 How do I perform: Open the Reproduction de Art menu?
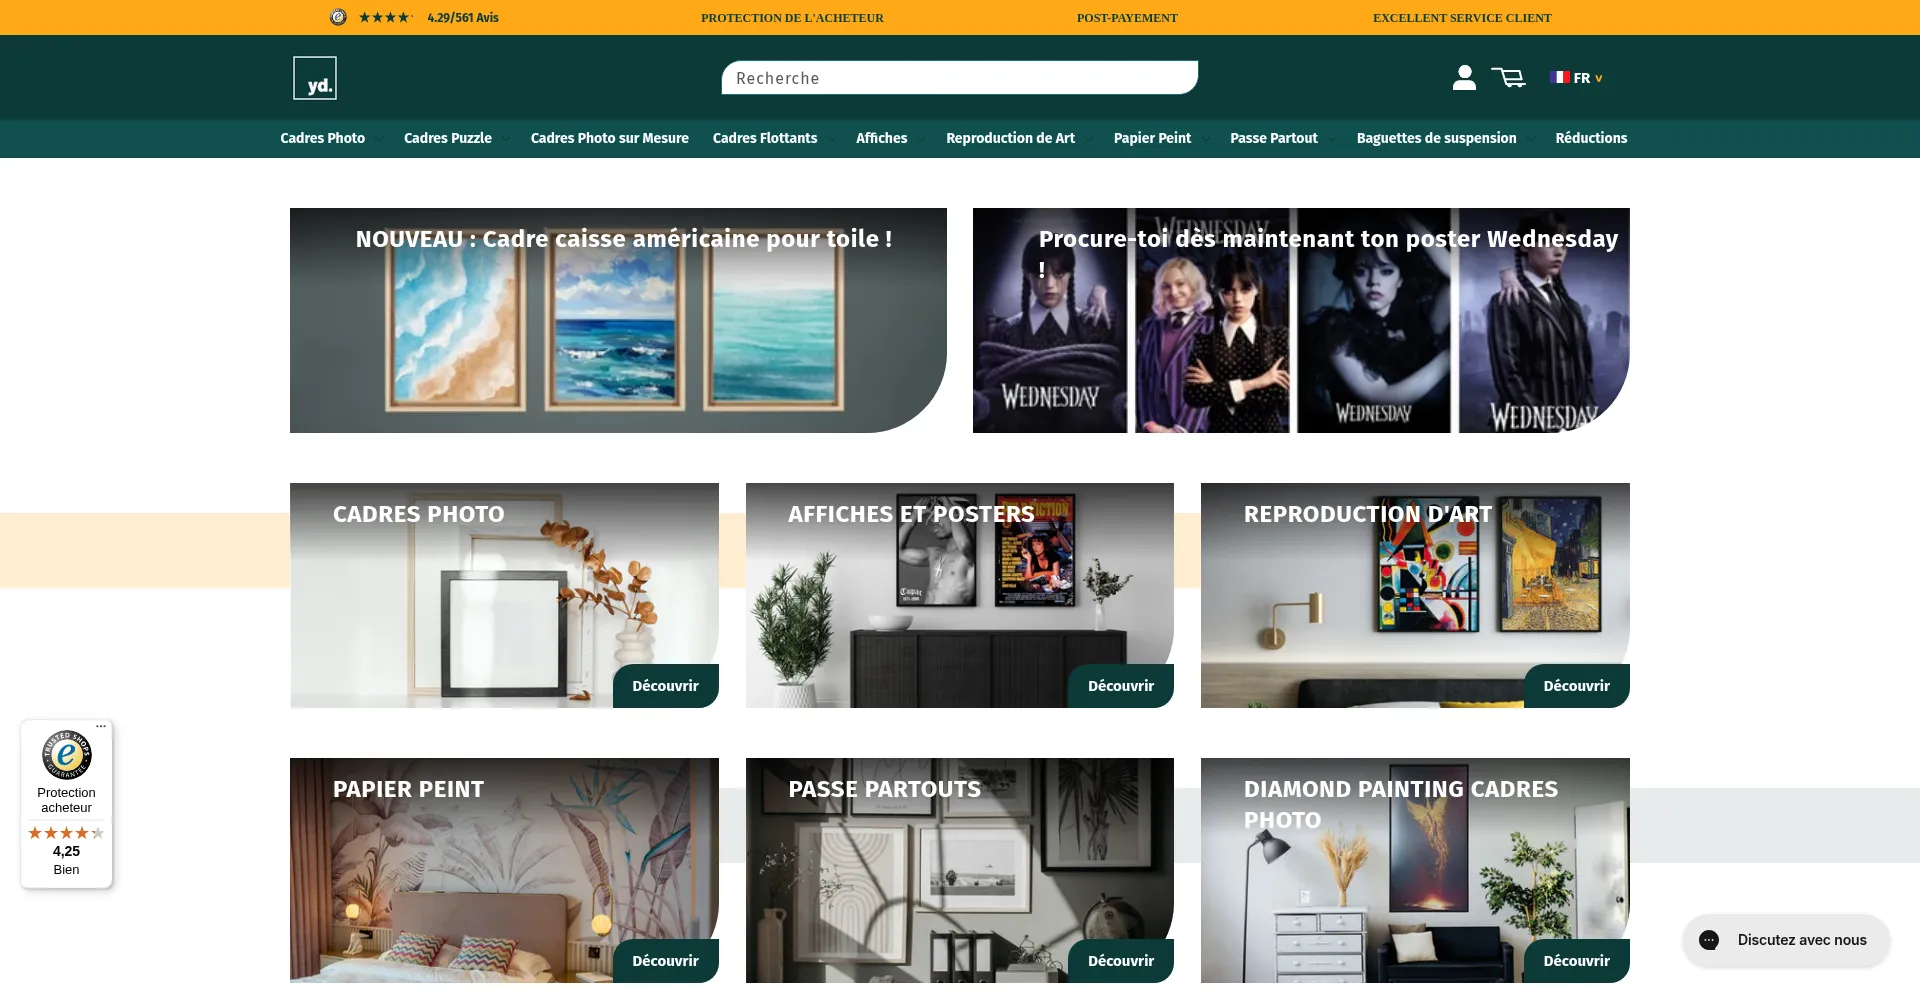[1010, 138]
